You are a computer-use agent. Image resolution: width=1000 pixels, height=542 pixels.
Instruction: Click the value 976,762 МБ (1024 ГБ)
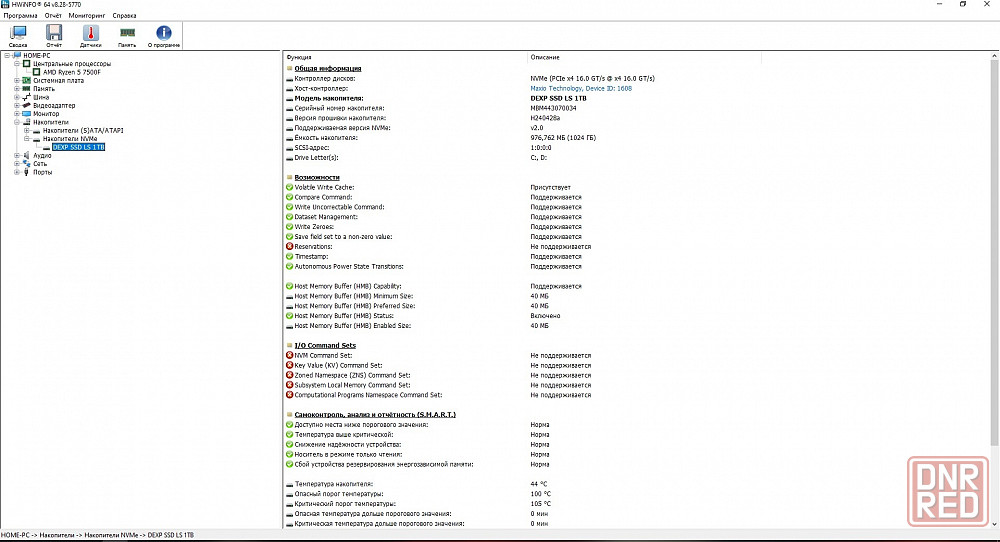coord(563,138)
